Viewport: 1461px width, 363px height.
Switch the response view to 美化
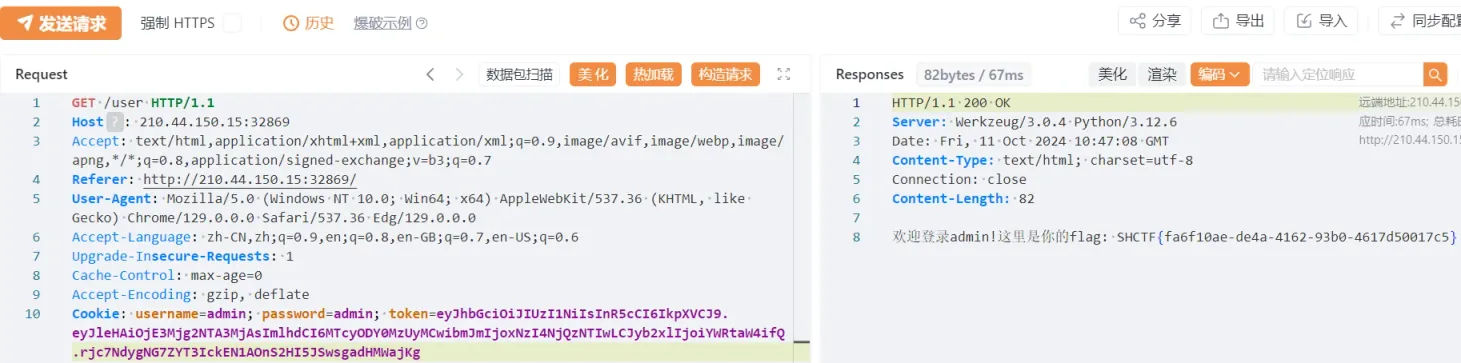[x=1112, y=74]
